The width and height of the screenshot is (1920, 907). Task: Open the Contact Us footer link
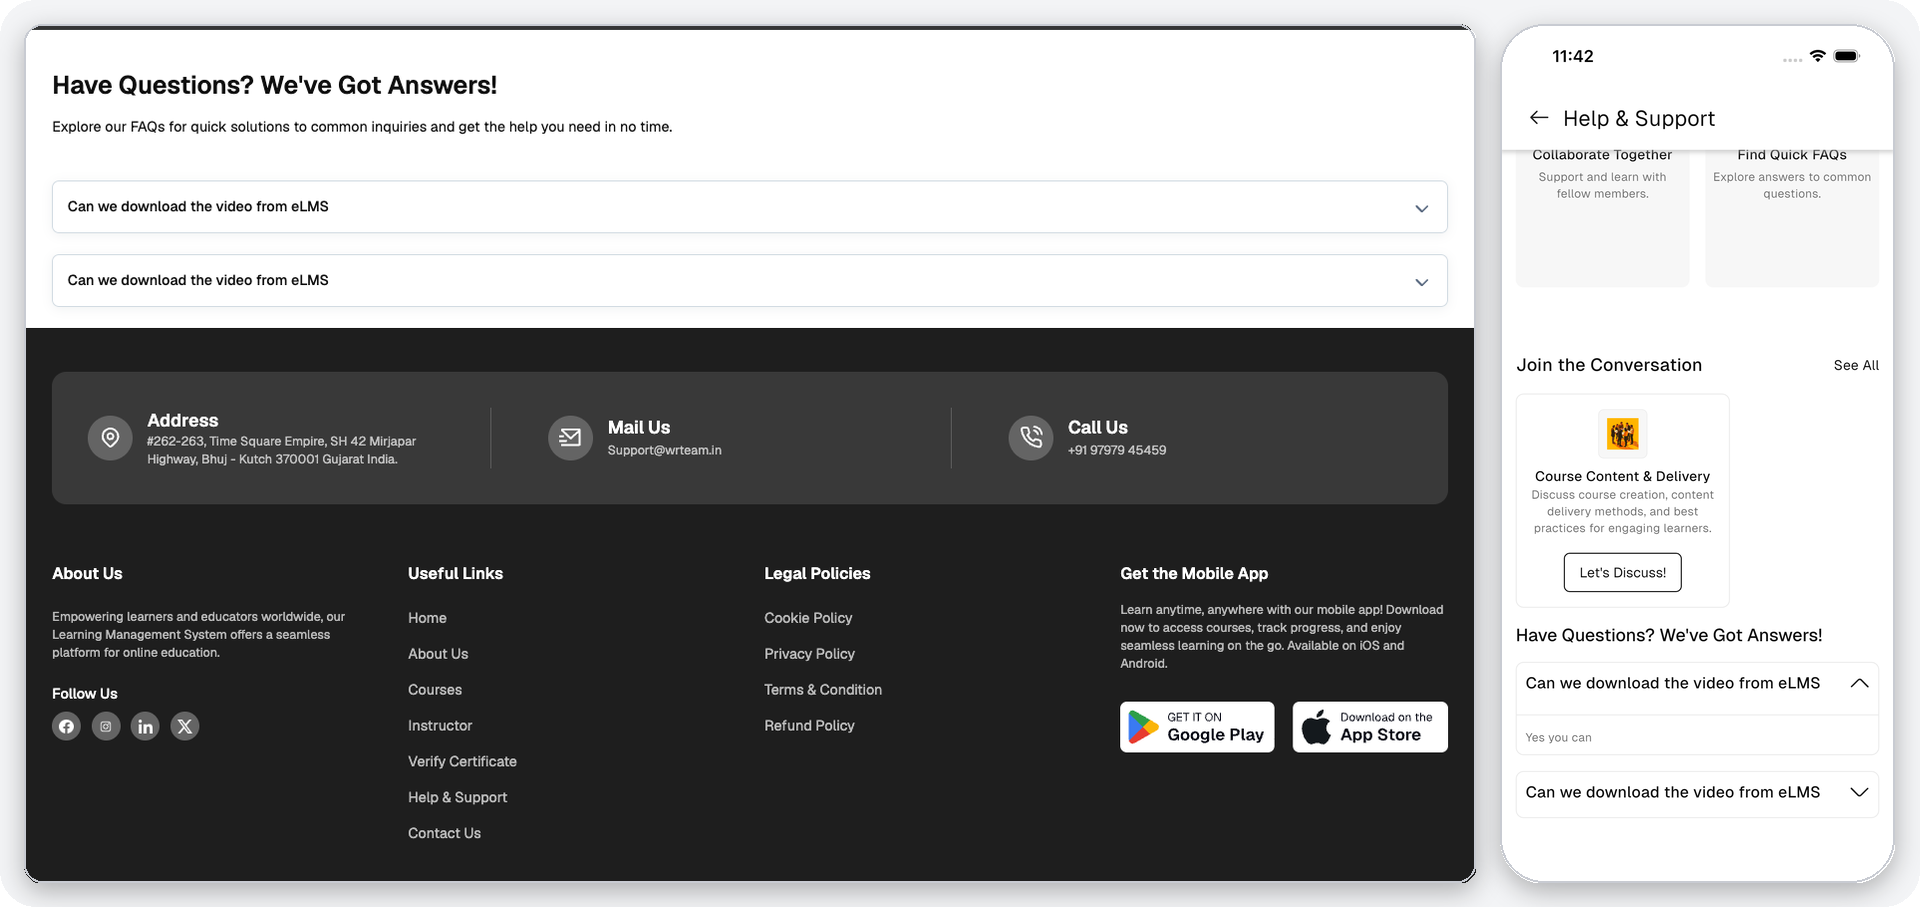pos(444,834)
